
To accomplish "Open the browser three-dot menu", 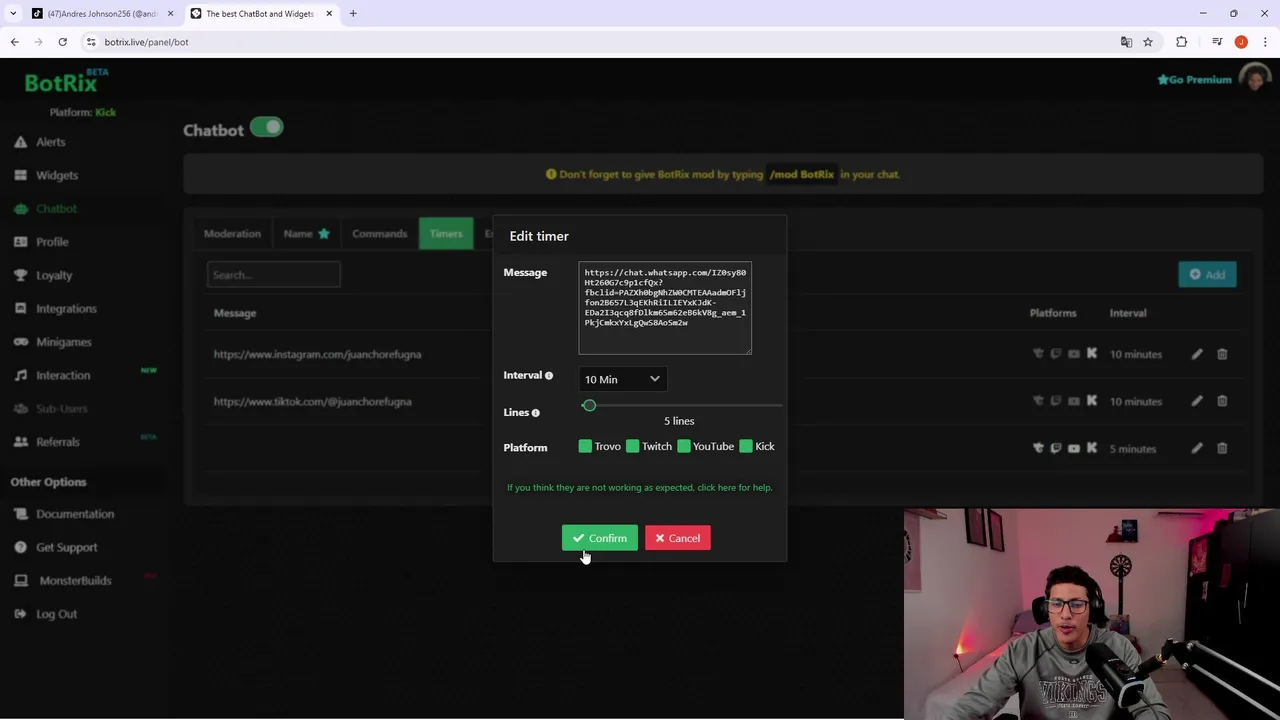I will pyautogui.click(x=1265, y=42).
